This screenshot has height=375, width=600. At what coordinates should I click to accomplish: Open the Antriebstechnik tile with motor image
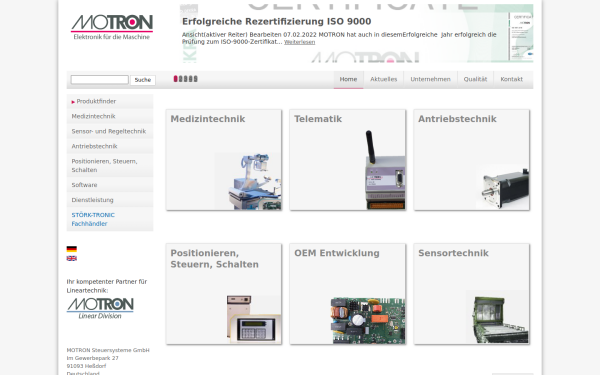point(471,160)
